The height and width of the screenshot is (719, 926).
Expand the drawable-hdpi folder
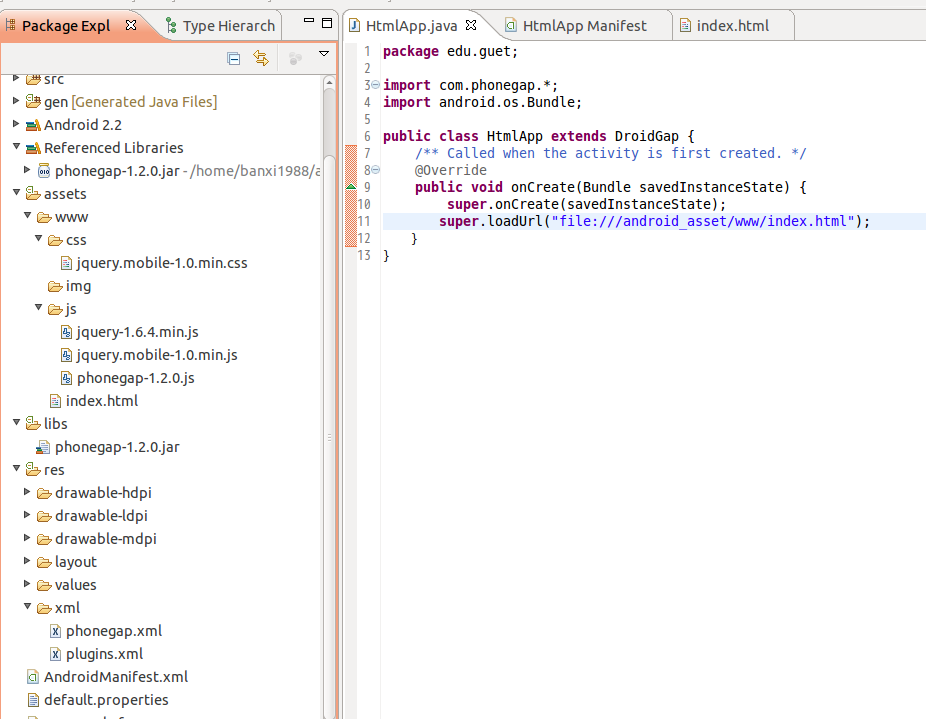tap(27, 492)
